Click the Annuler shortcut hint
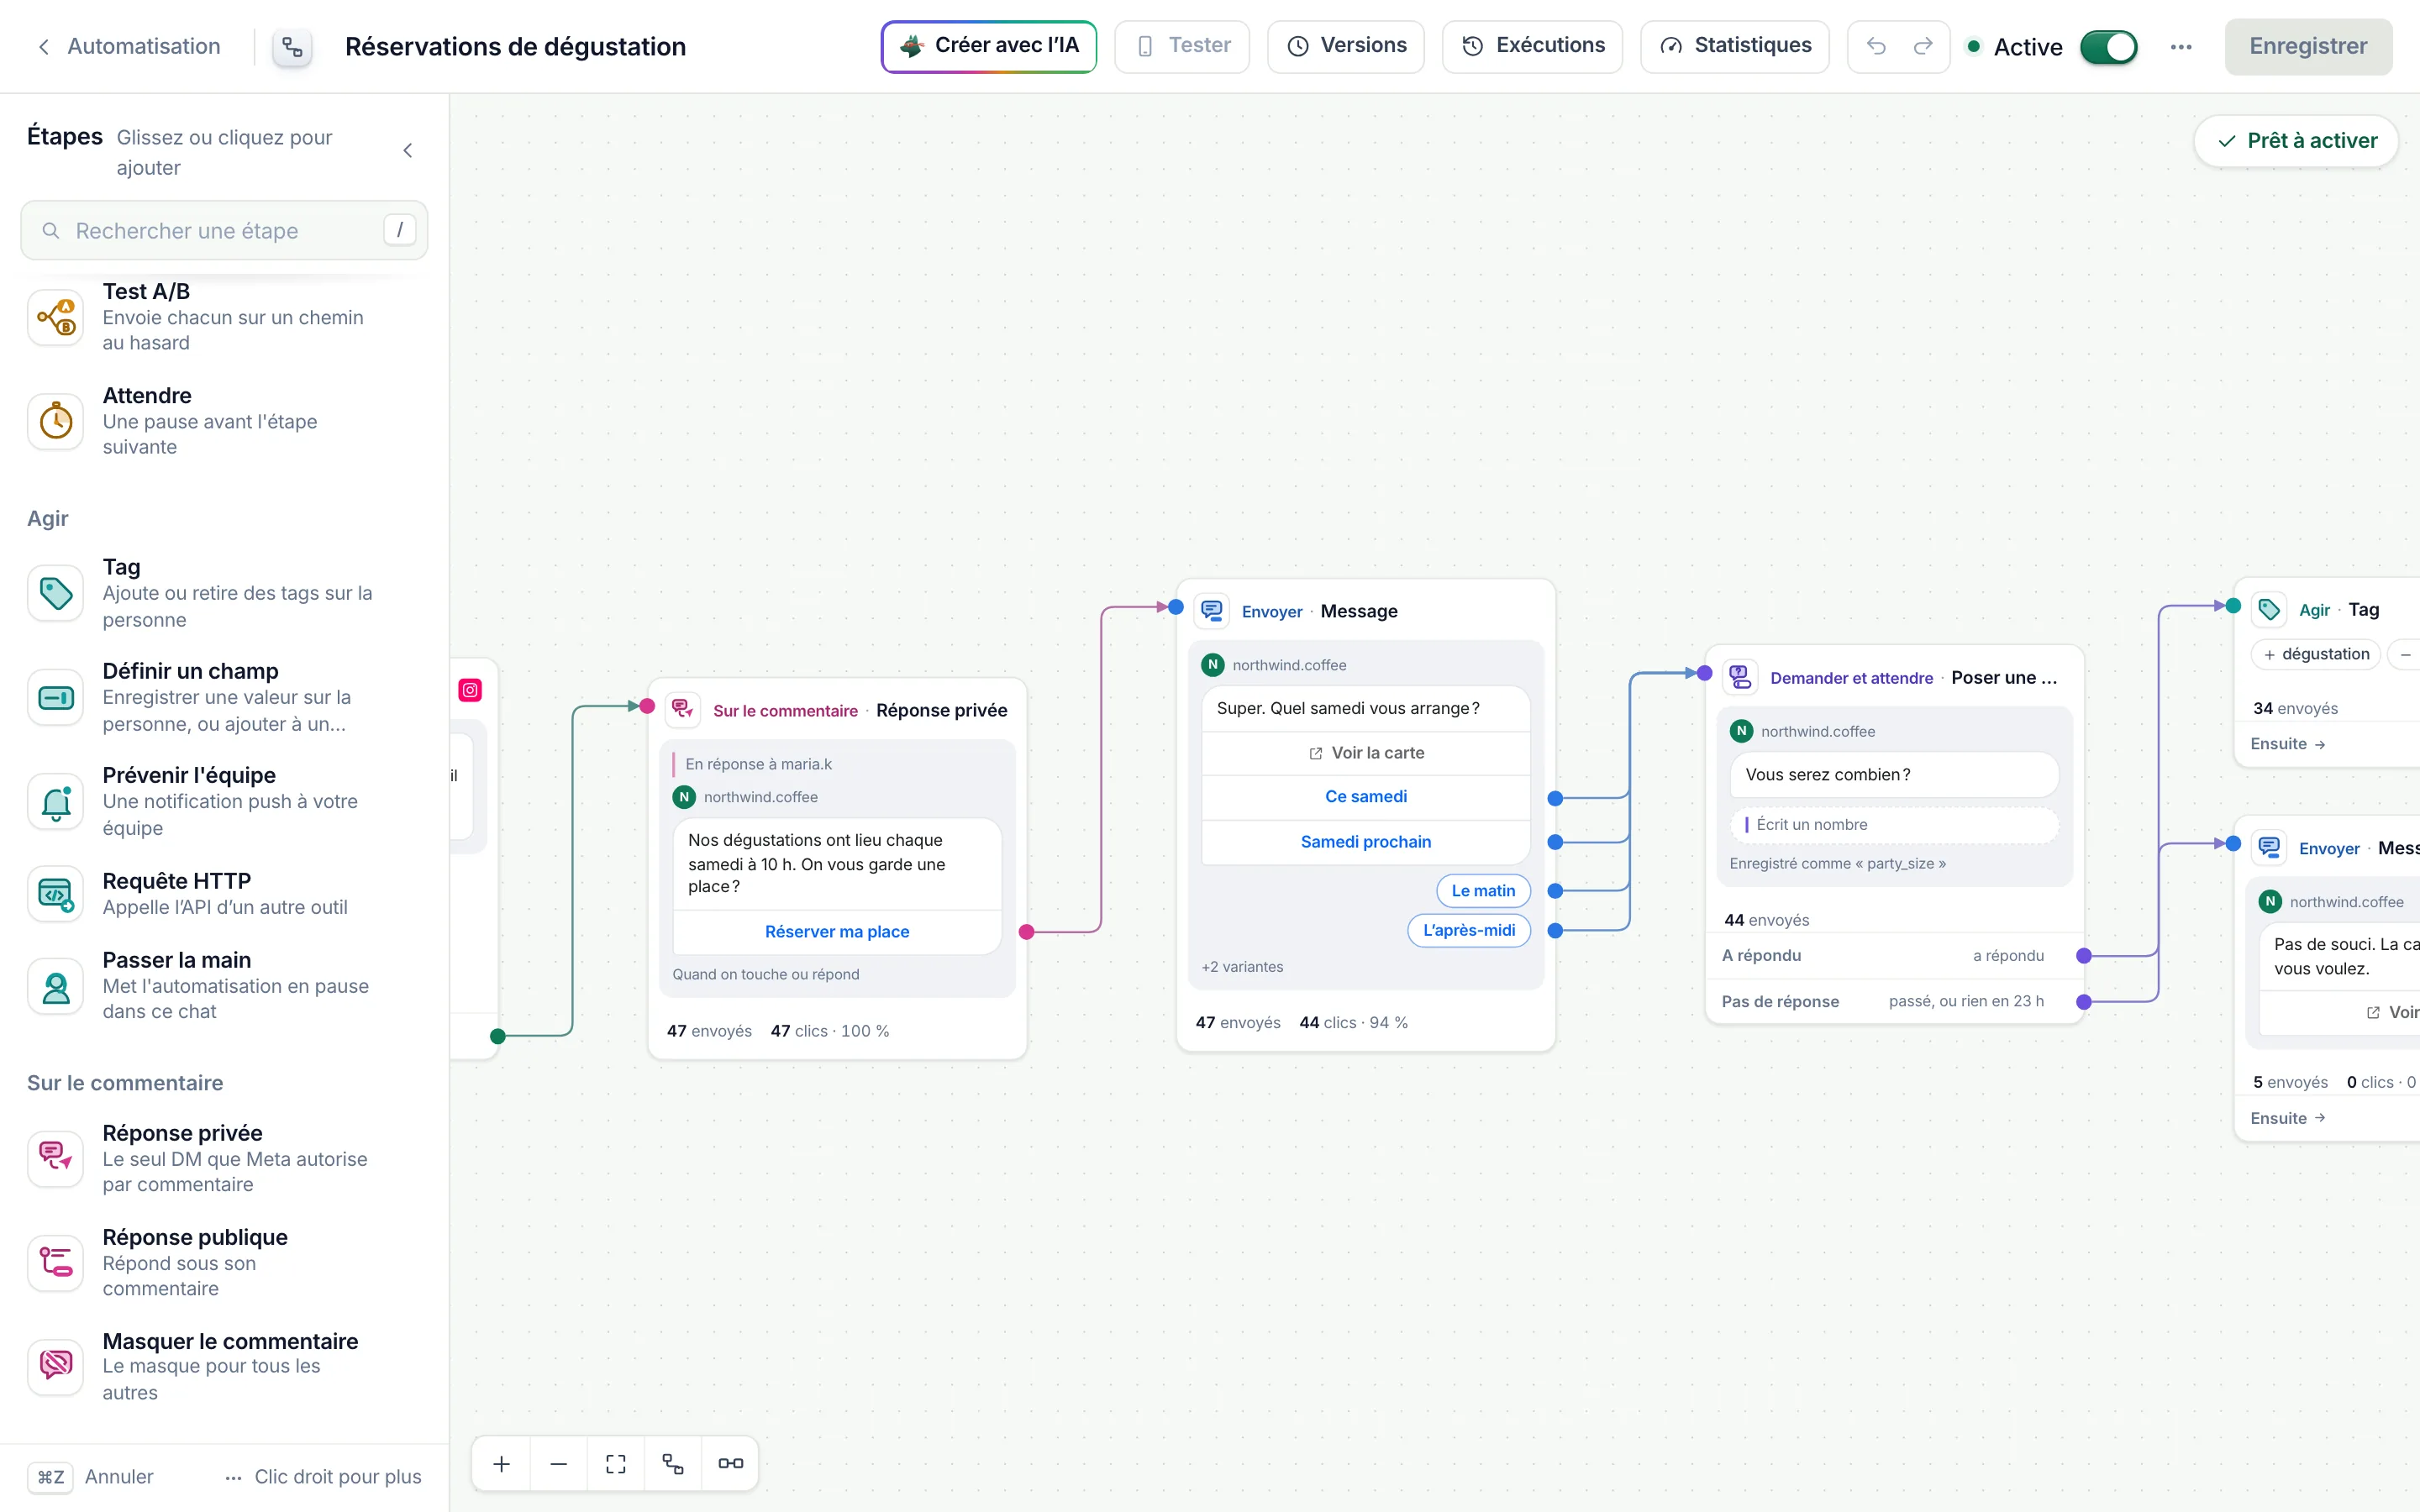Viewport: 2420px width, 1512px height. pos(92,1477)
